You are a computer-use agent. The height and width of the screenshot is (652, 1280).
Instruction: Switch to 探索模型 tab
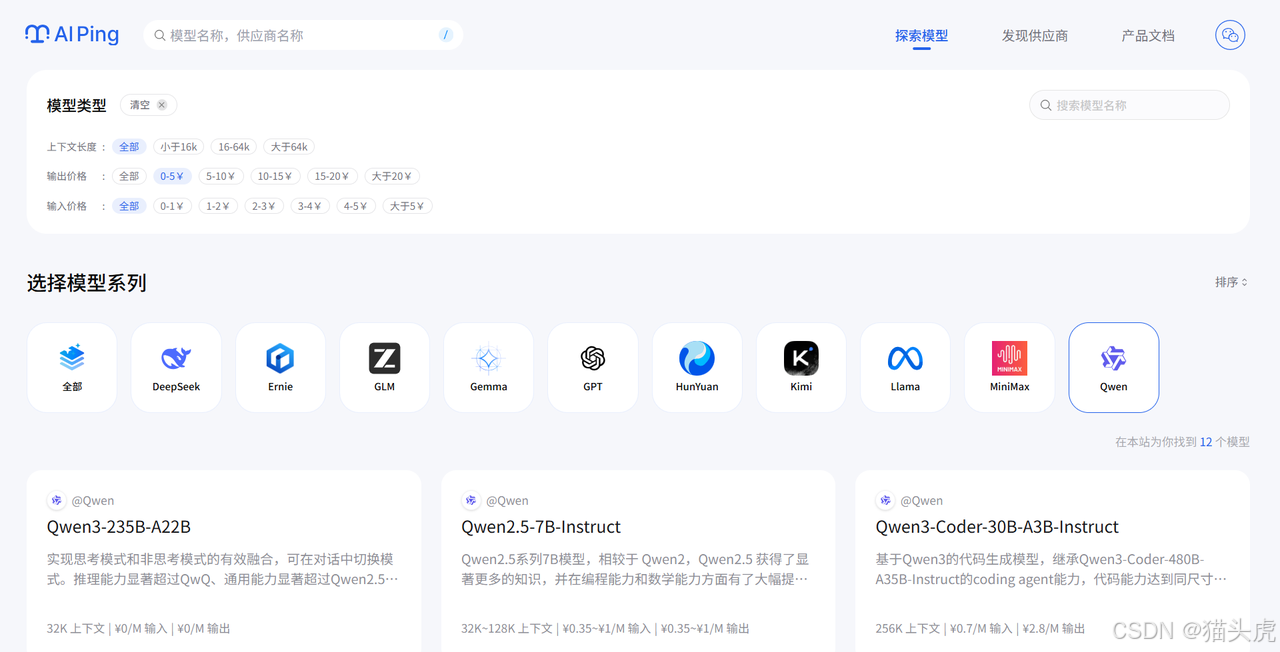[x=921, y=36]
